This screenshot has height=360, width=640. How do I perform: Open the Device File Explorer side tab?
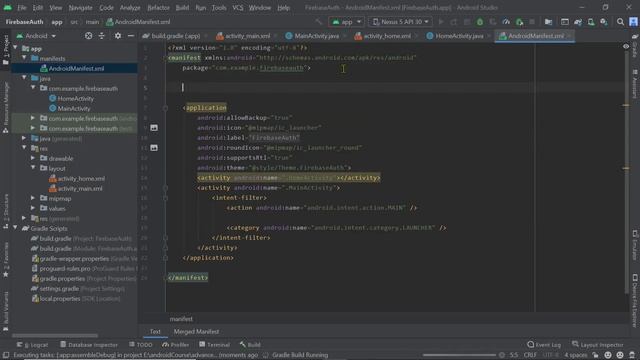click(635, 300)
